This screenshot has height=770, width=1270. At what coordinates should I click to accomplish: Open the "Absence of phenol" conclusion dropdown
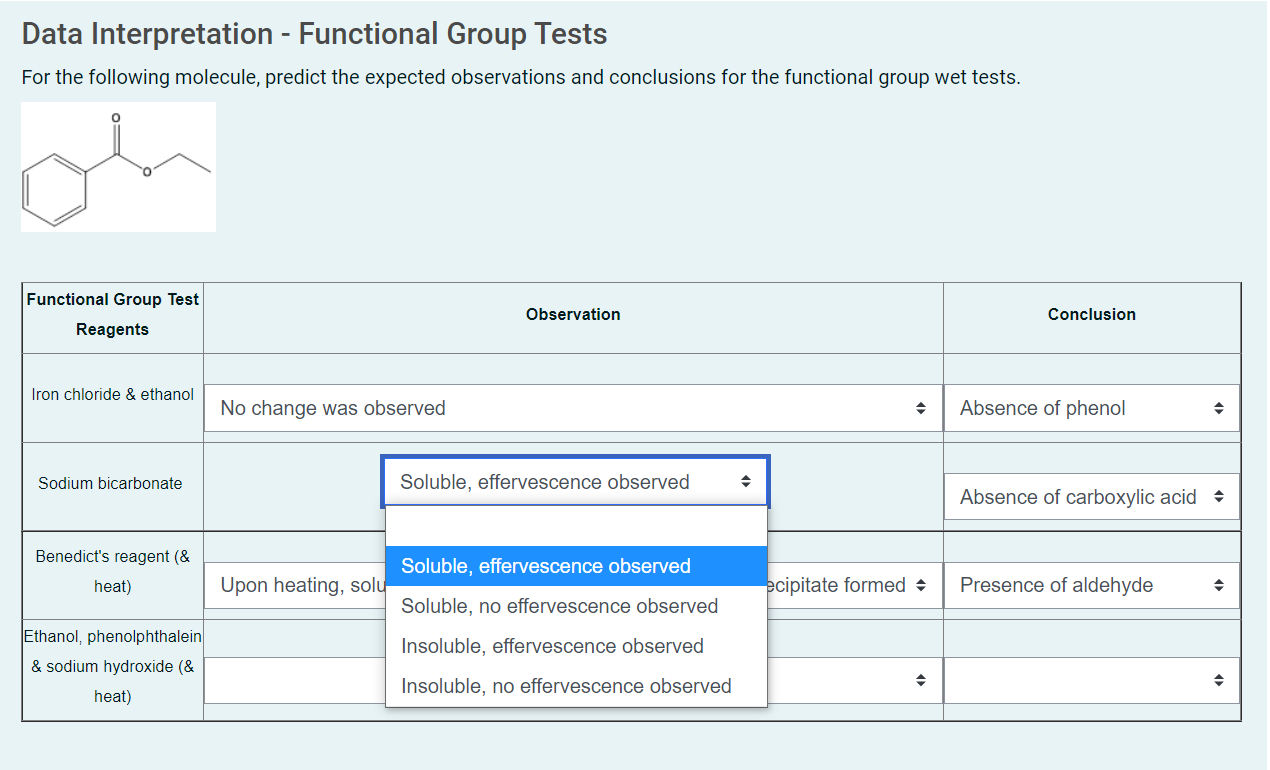tap(1092, 408)
